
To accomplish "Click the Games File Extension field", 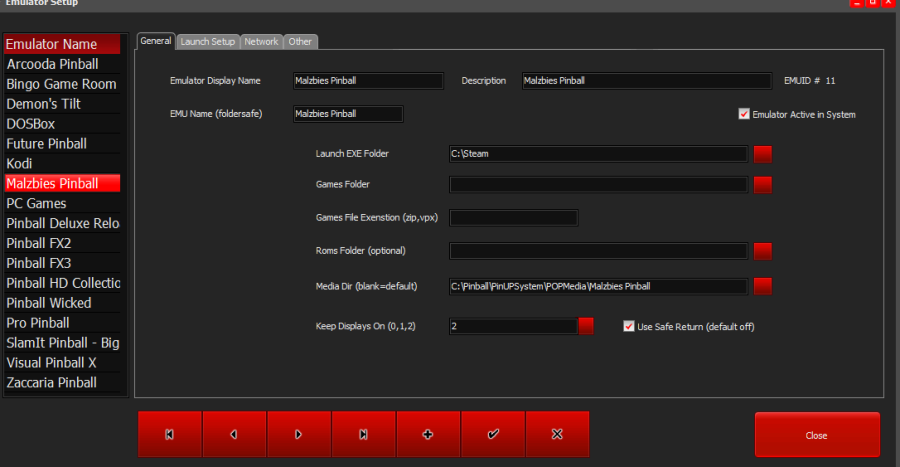I will (x=514, y=218).
